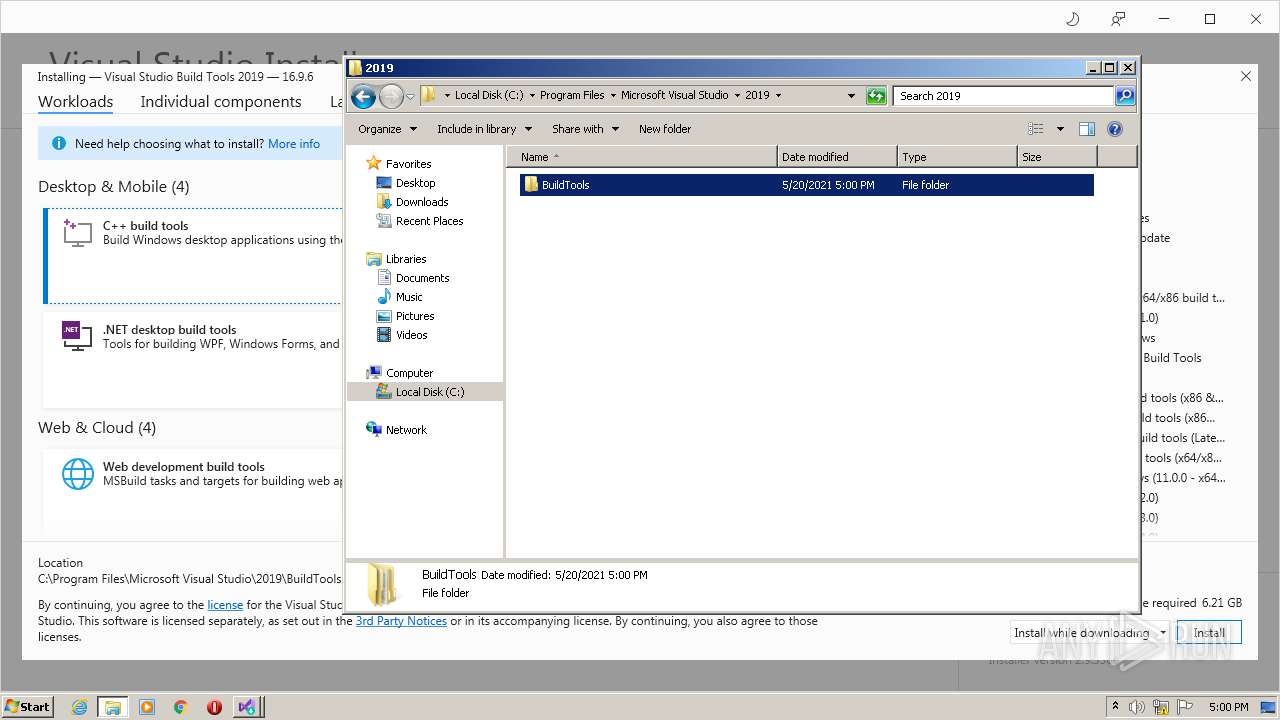Click the feedback icon in installer title bar

tap(1118, 19)
